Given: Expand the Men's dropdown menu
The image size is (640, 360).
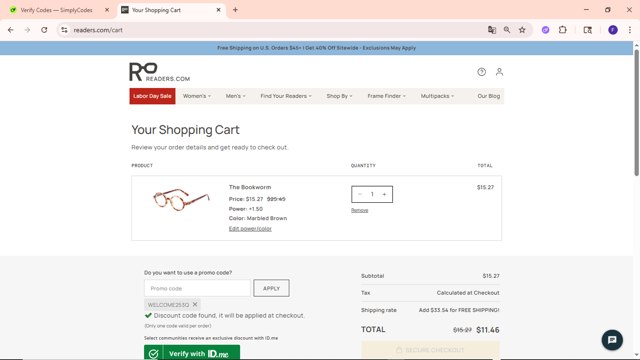Looking at the screenshot, I should point(236,96).
